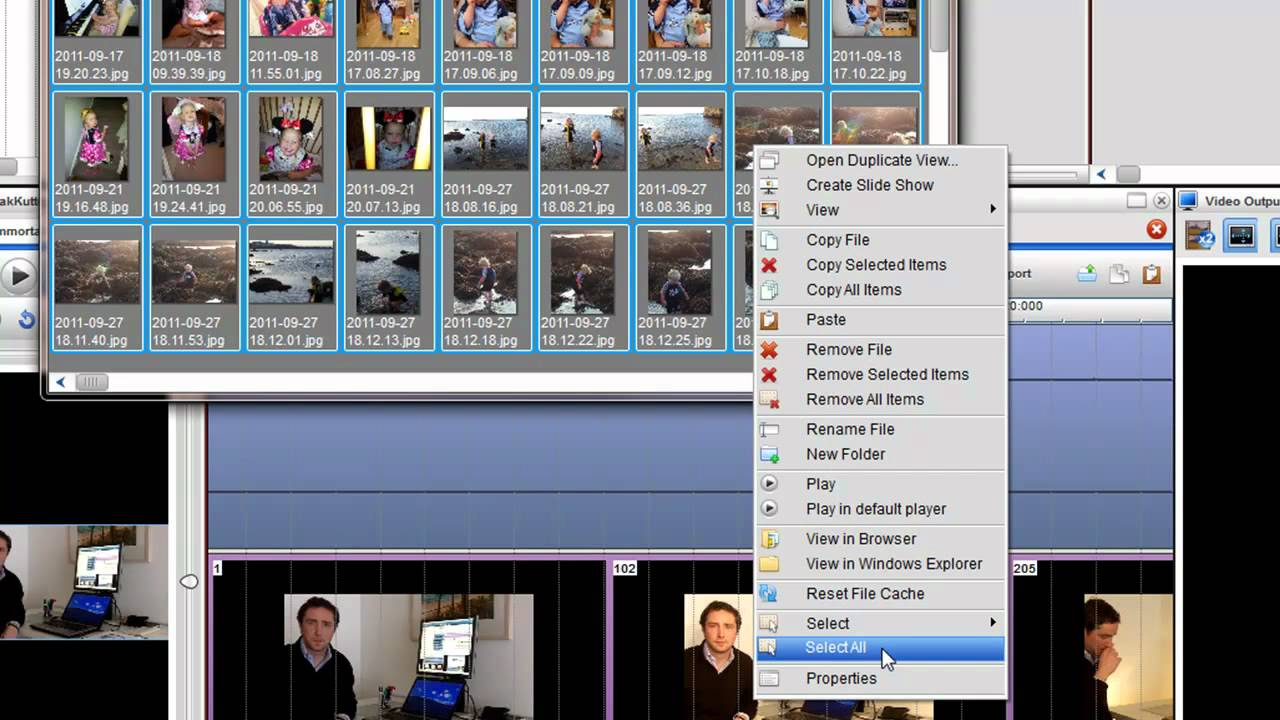Choose Paste from the context menu

881,320
